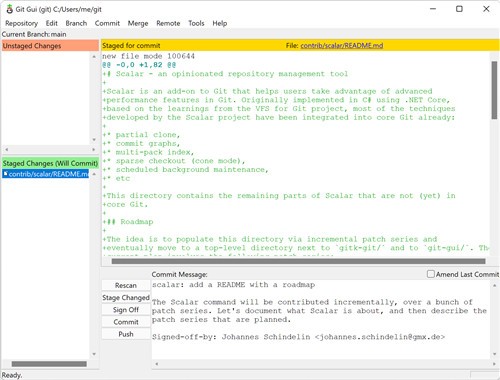The width and height of the screenshot is (500, 380).
Task: Click the down arrow of Unstaged Changes scrollbar
Action: point(94,140)
